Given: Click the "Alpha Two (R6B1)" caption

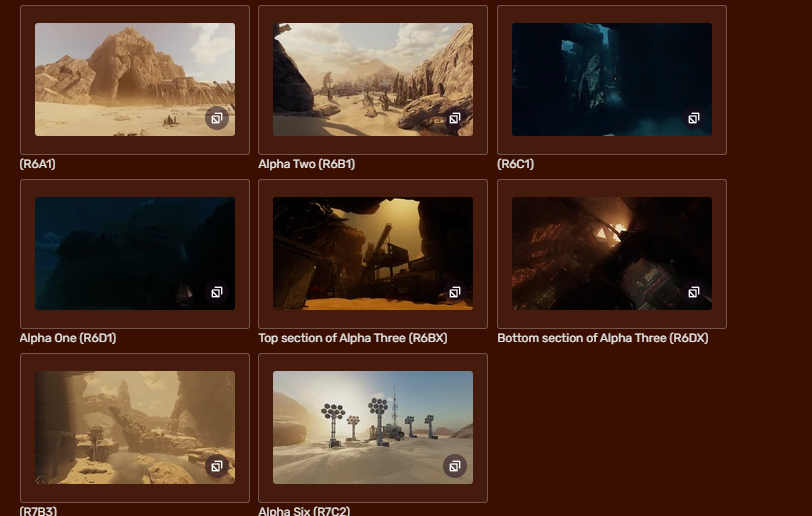Looking at the screenshot, I should click(307, 164).
